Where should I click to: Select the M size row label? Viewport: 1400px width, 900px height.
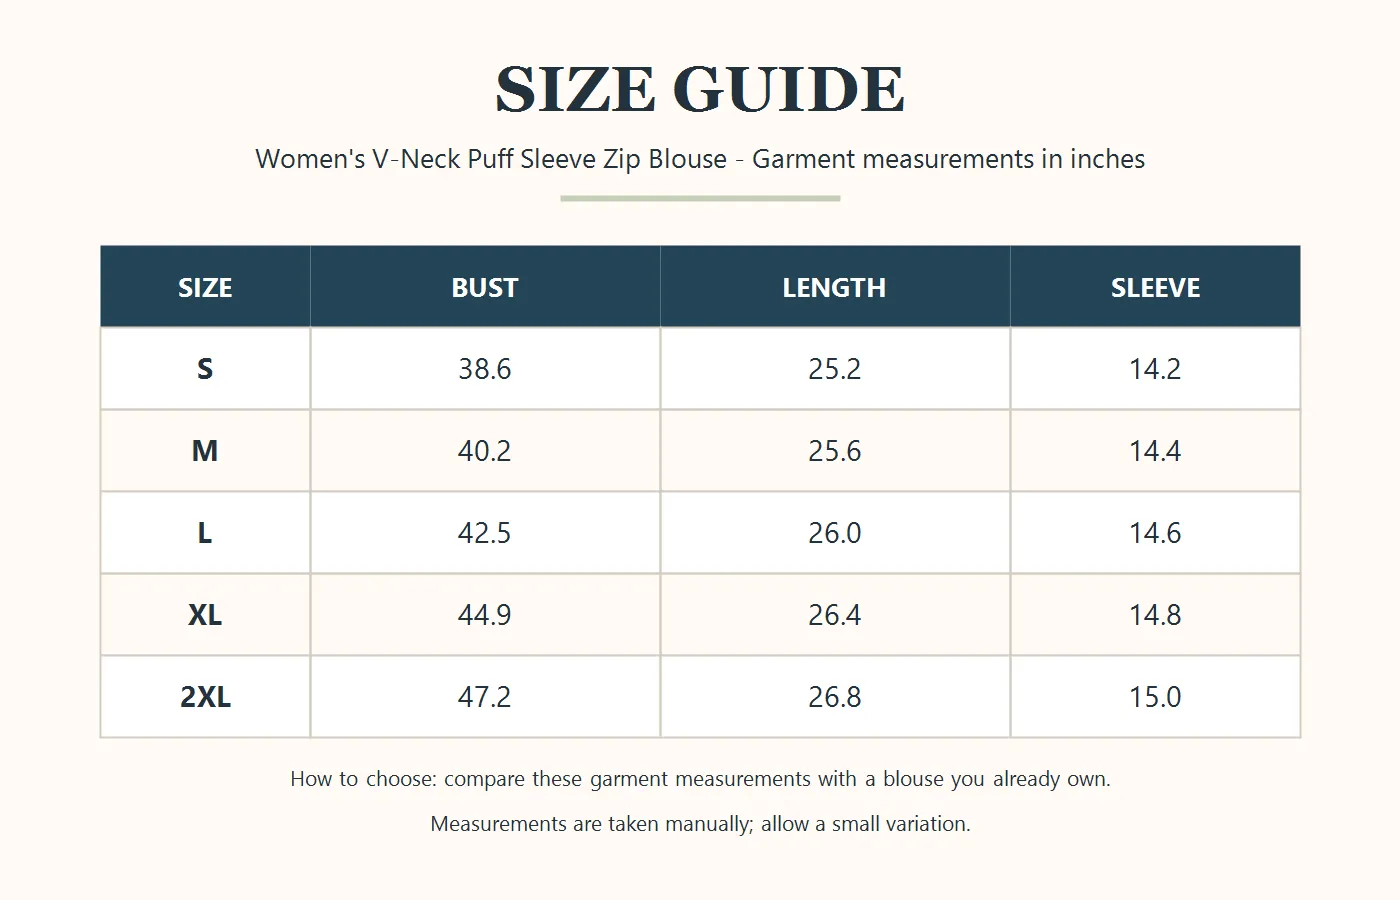205,451
